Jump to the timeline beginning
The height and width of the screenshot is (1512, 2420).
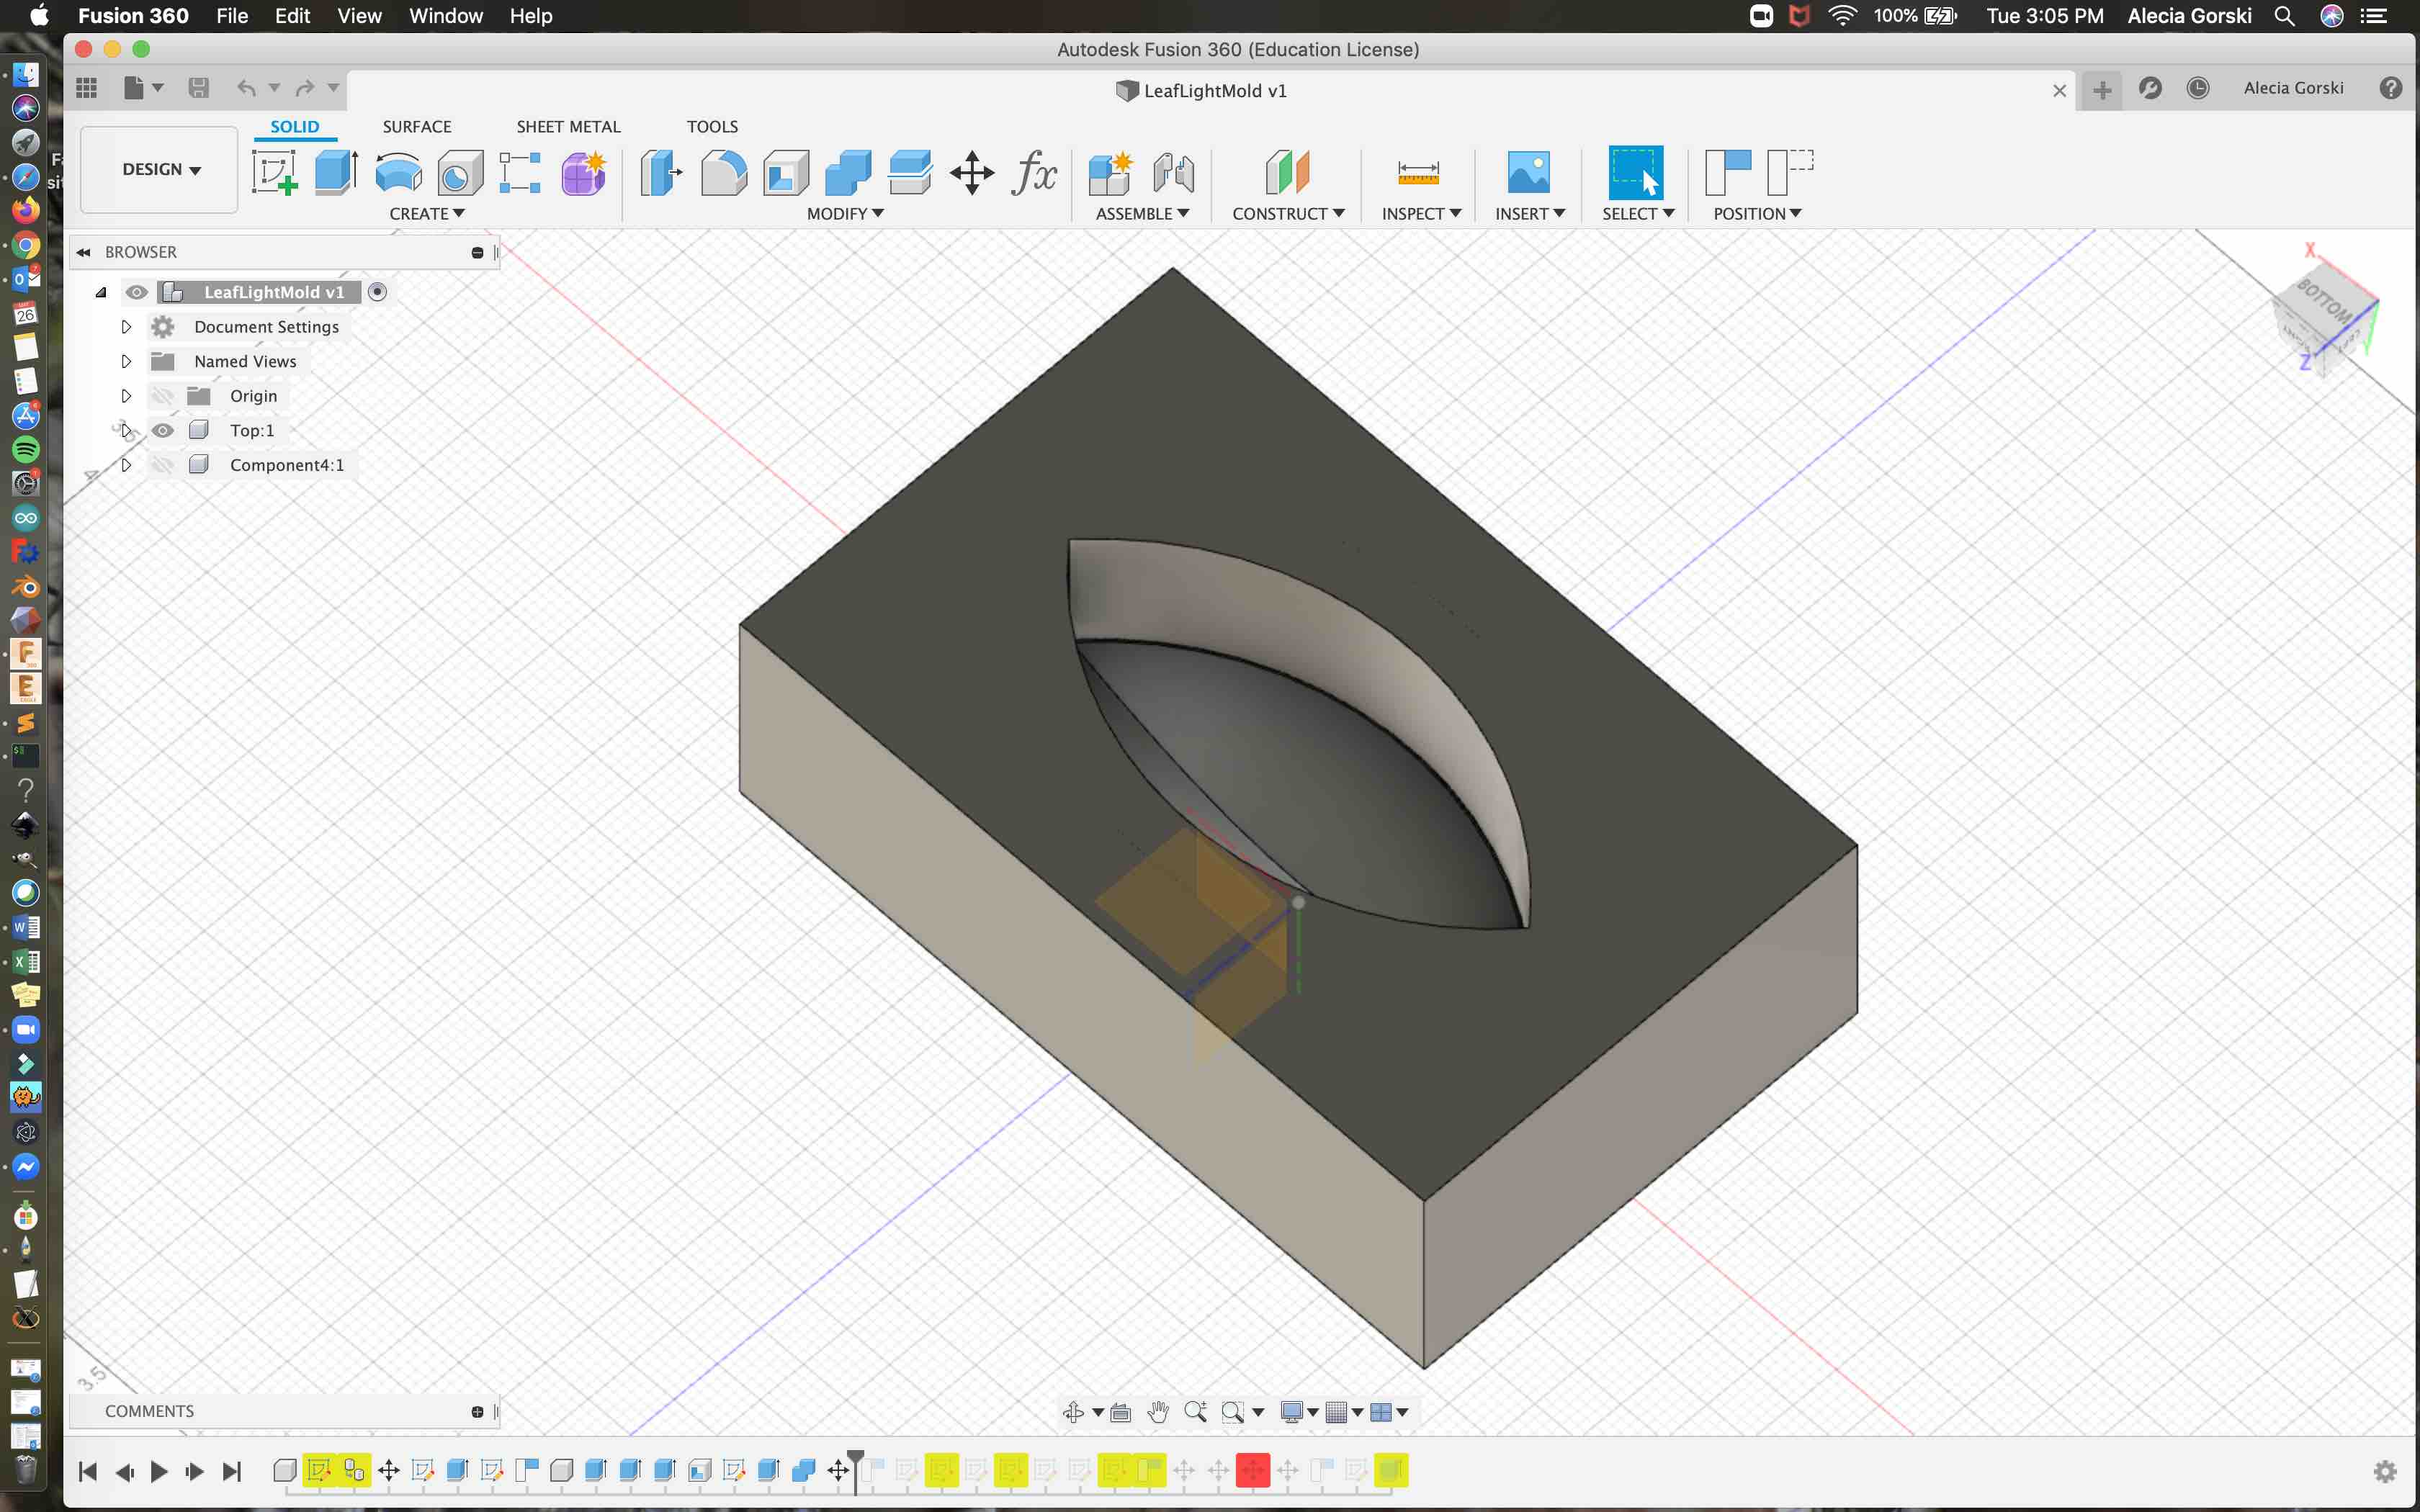(x=88, y=1470)
